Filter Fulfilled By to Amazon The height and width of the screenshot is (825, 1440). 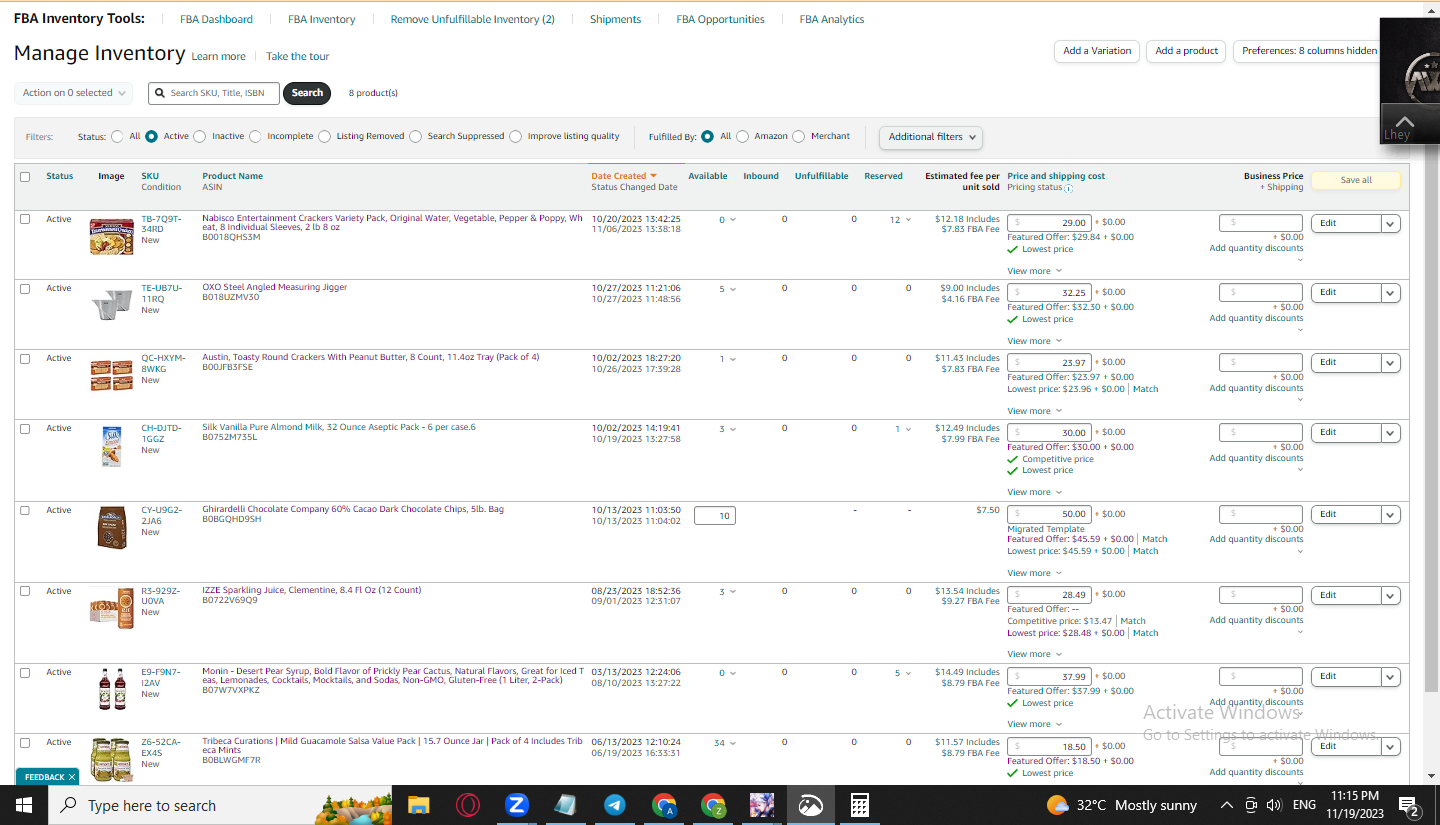coord(742,136)
